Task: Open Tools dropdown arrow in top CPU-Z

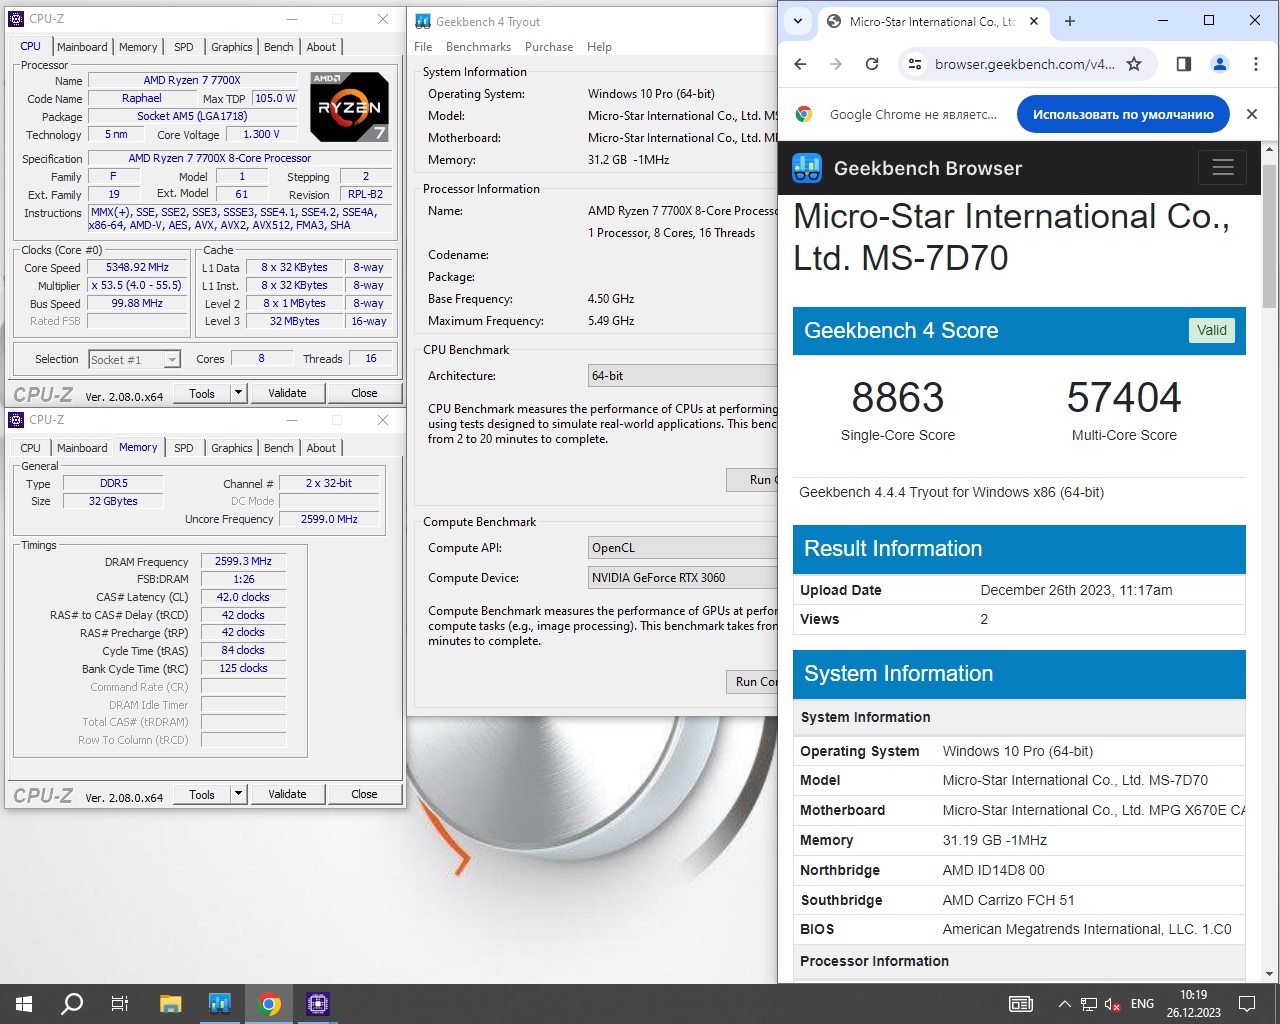Action: [239, 393]
